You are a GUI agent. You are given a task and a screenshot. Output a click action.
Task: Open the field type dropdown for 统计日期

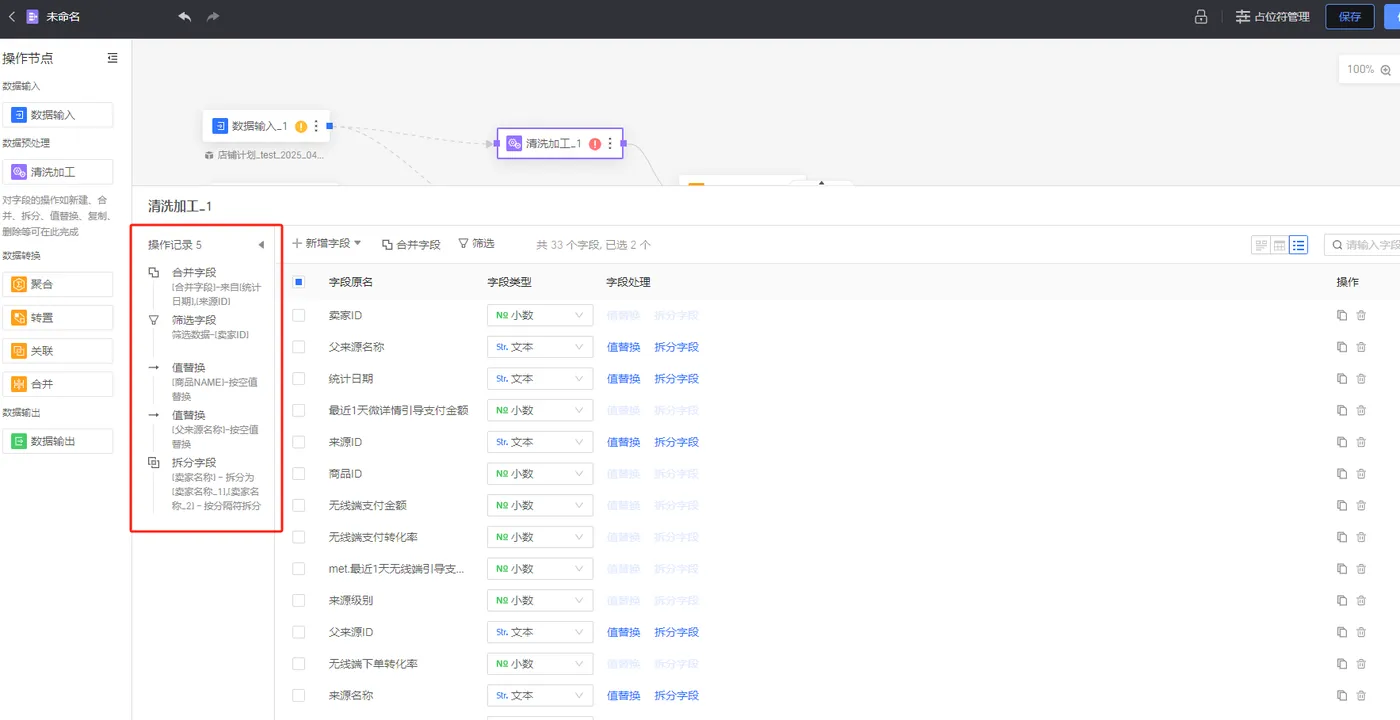[x=540, y=379]
